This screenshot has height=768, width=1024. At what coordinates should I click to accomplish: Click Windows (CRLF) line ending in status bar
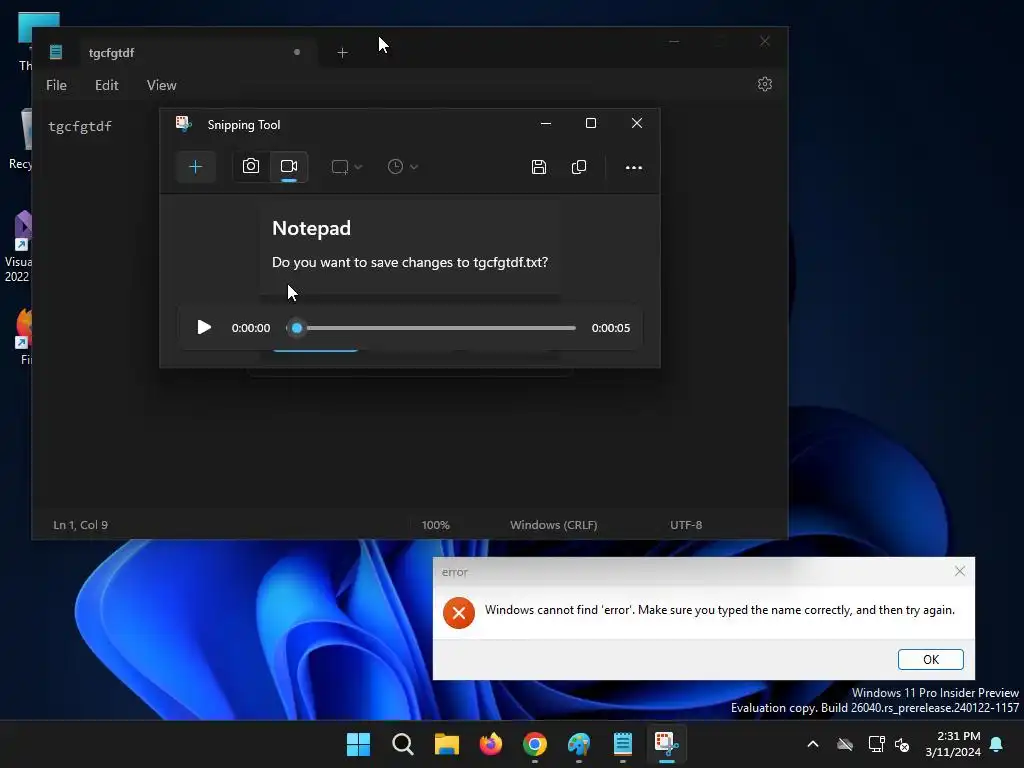pyautogui.click(x=553, y=525)
